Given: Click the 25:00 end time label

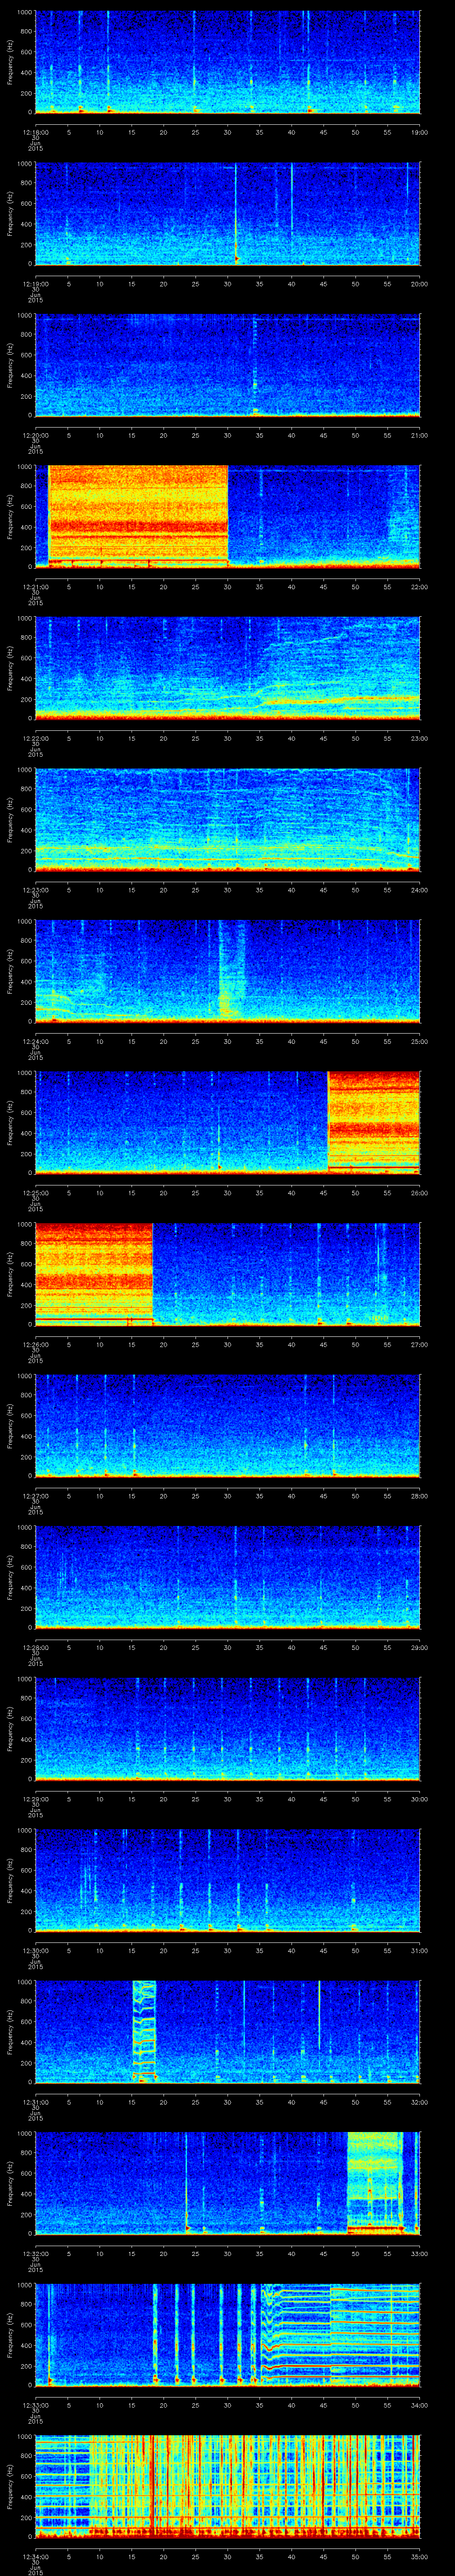Looking at the screenshot, I should coord(420,1041).
